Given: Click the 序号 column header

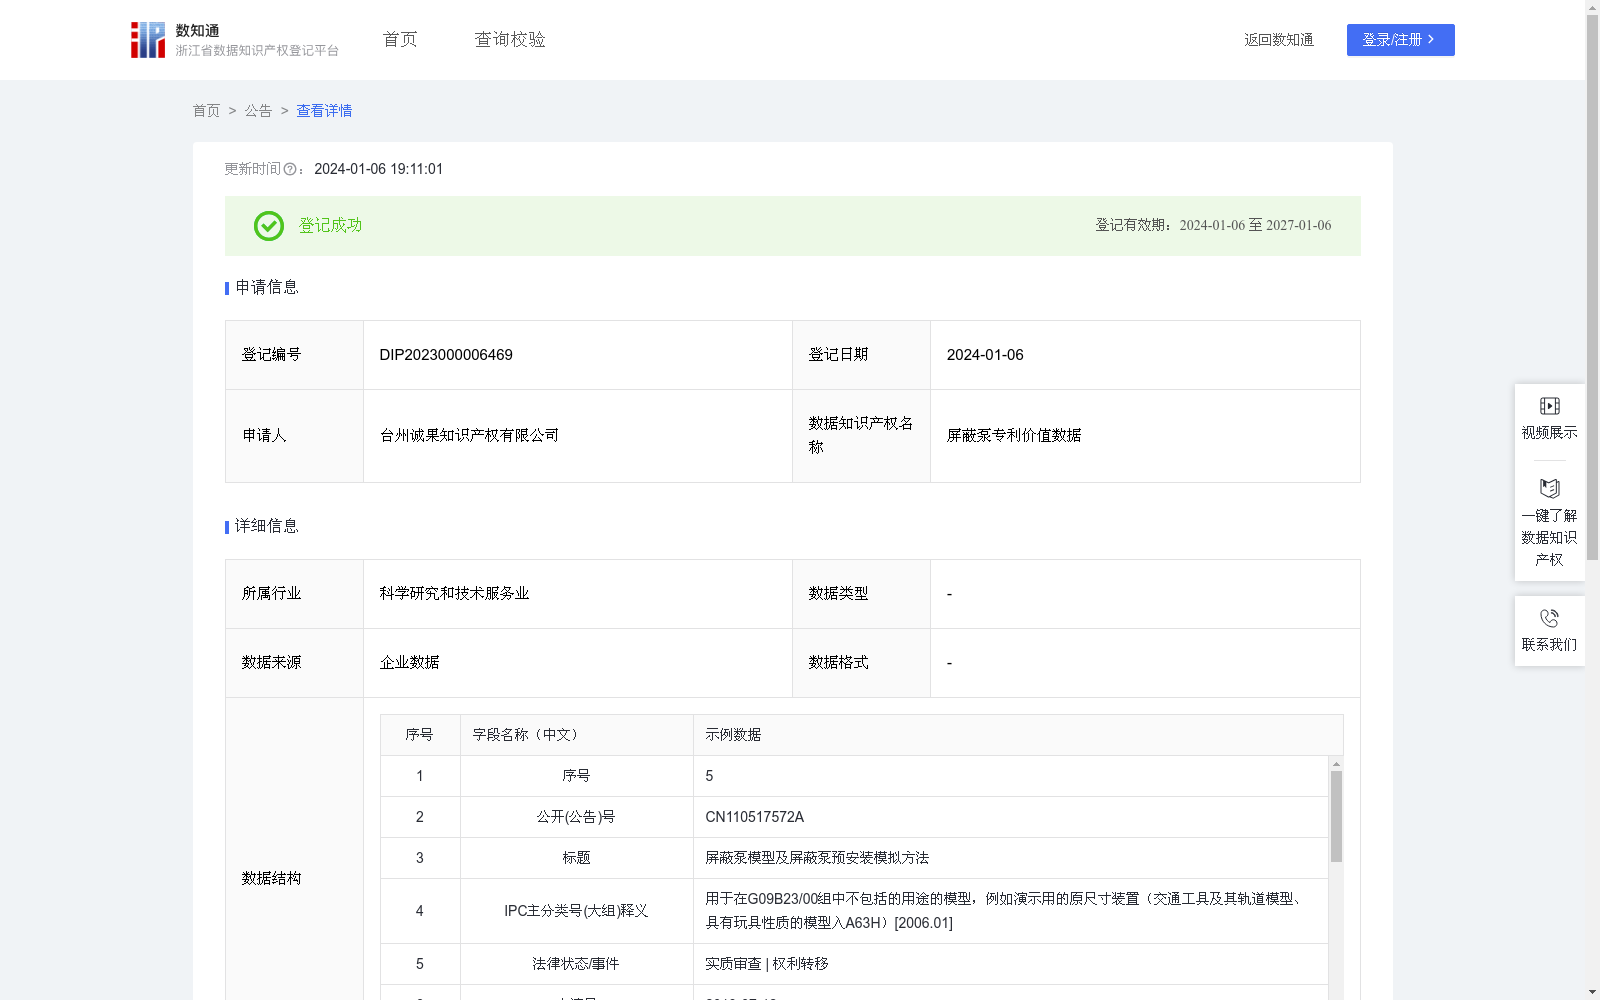Looking at the screenshot, I should click(x=419, y=735).
